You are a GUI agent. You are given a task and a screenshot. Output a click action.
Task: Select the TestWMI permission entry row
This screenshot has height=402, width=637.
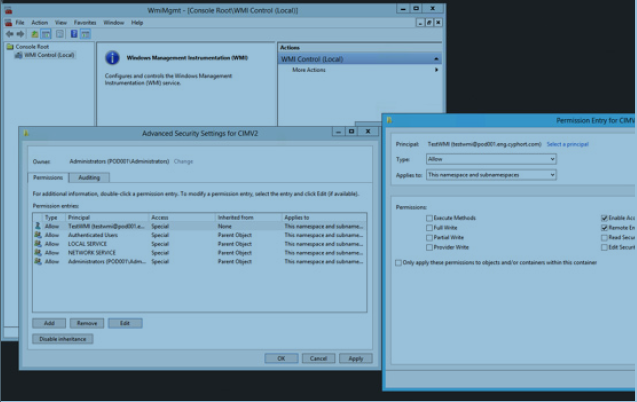[x=199, y=226]
